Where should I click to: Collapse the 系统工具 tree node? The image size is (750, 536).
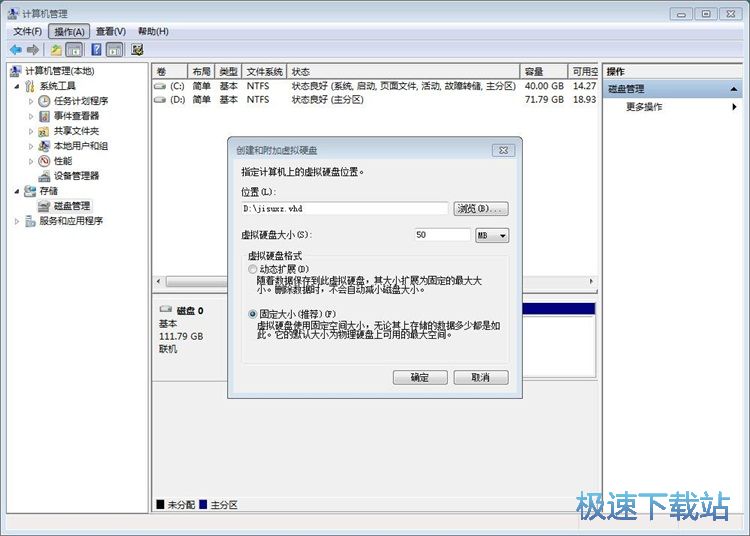(x=17, y=87)
